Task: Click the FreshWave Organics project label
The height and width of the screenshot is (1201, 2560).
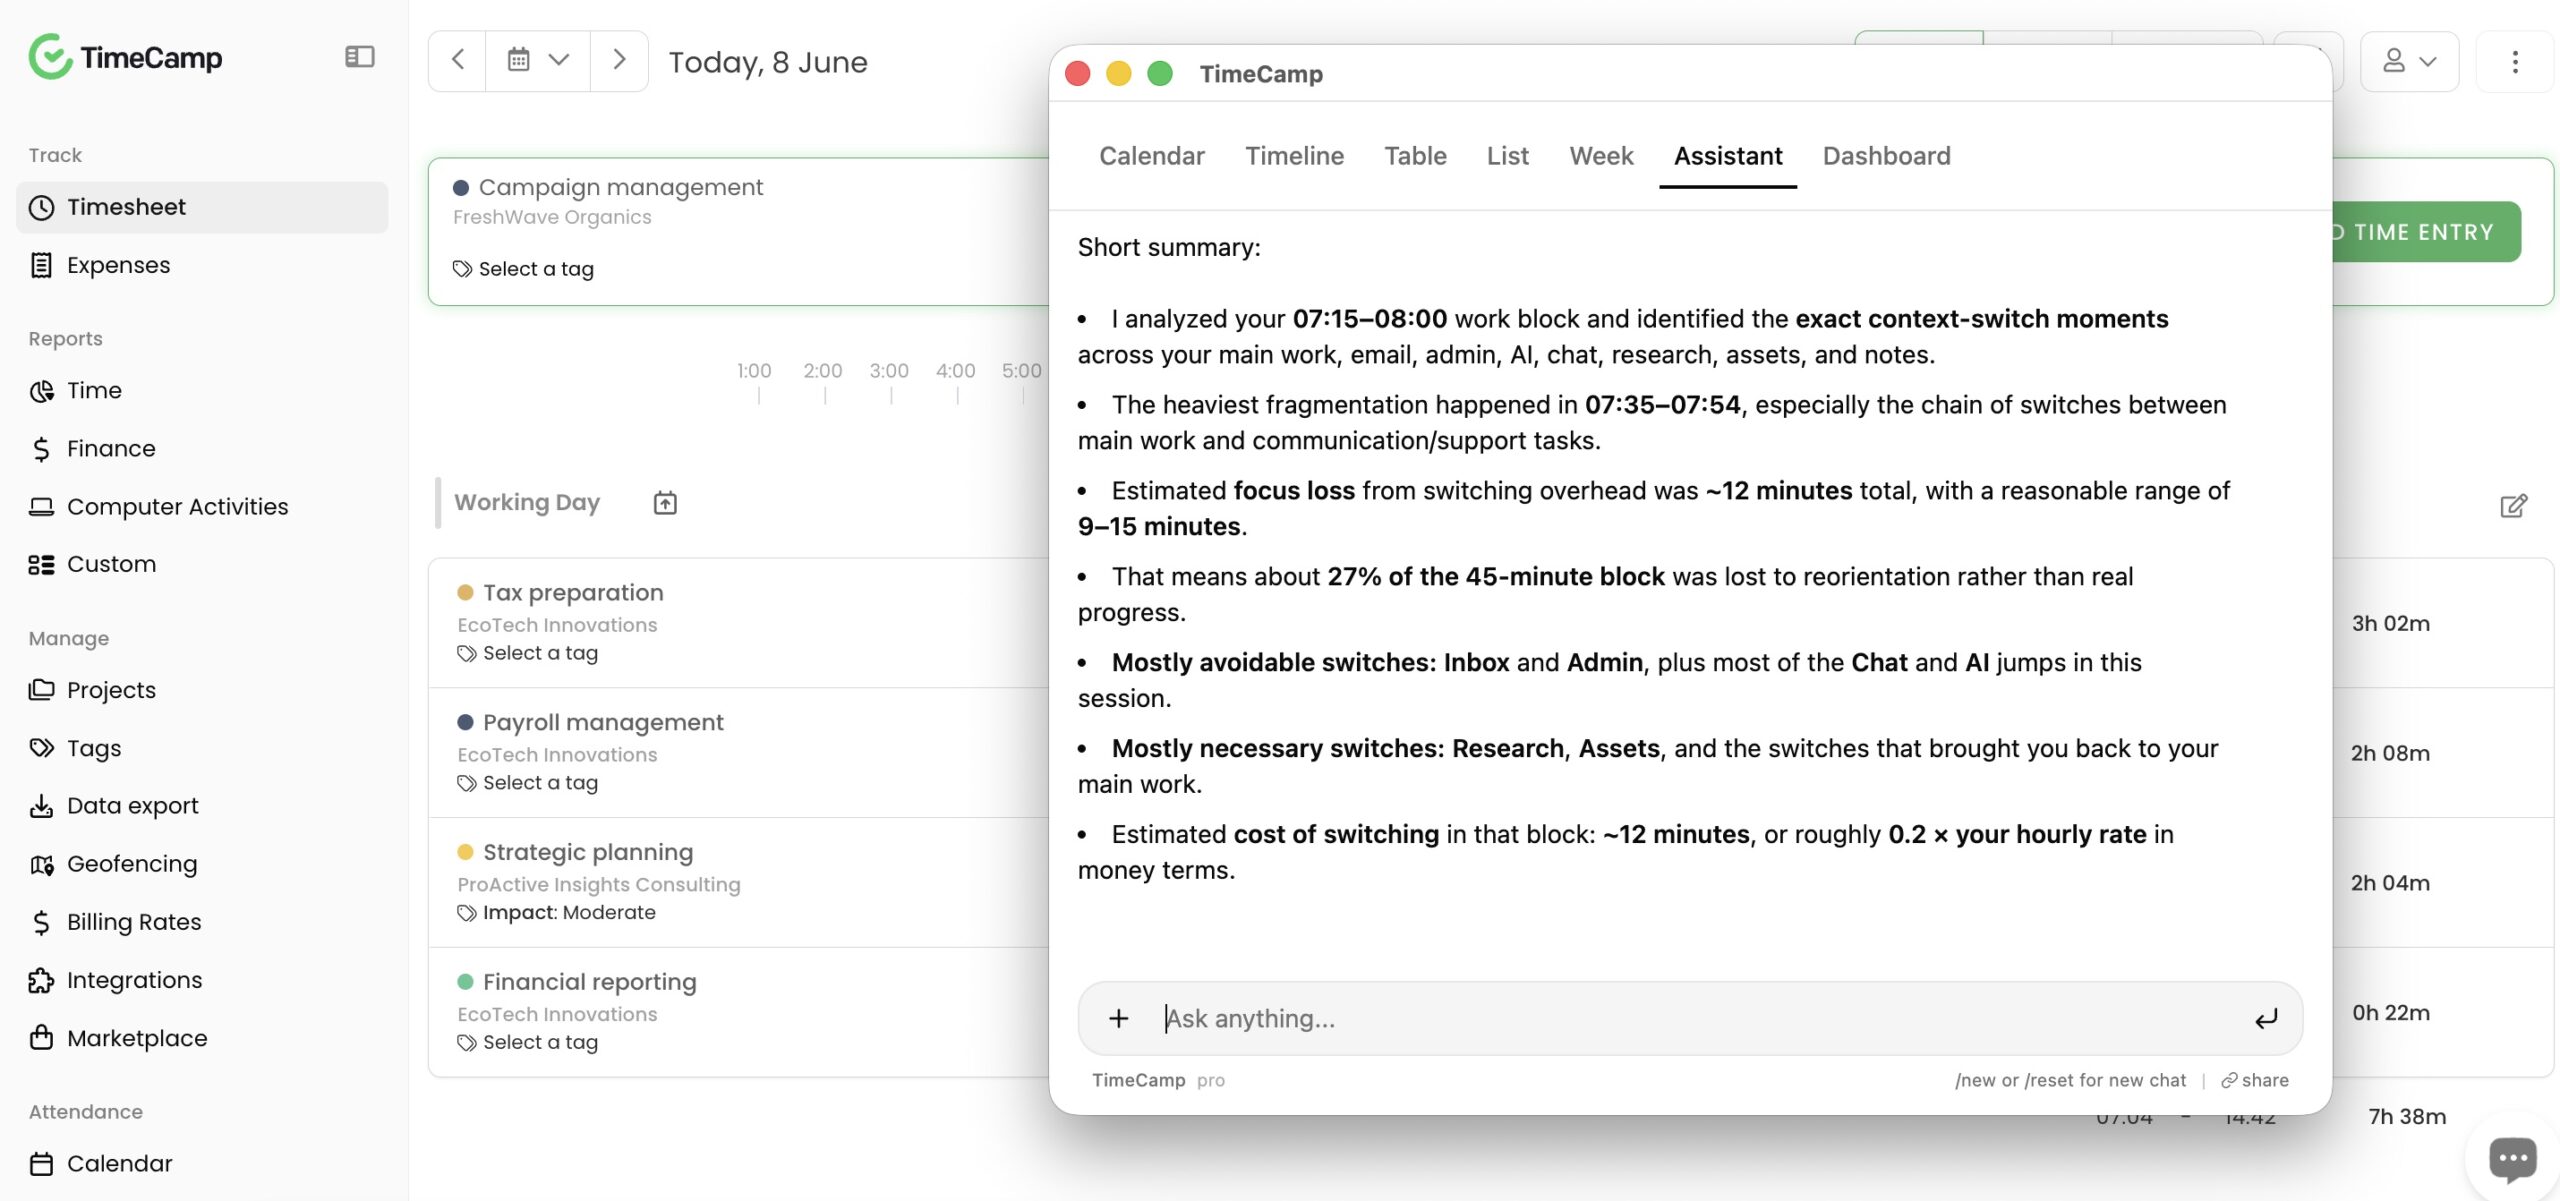Action: click(x=552, y=217)
